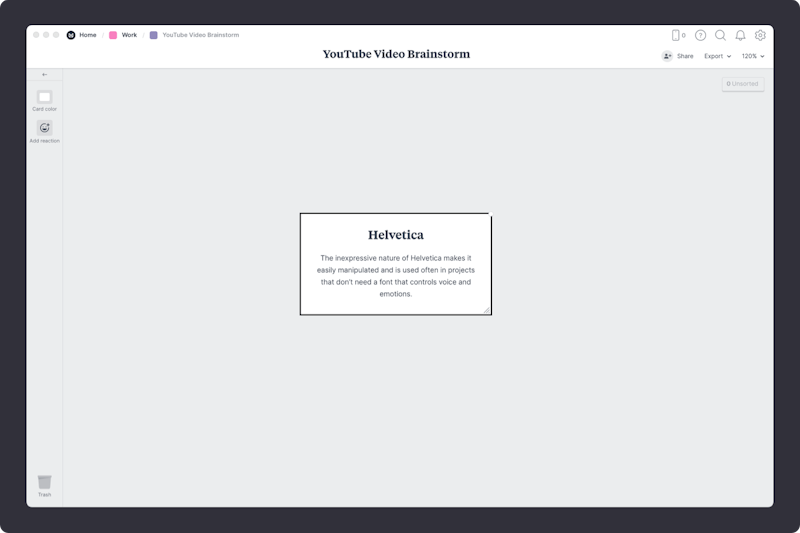Expand the Export dropdown
The height and width of the screenshot is (533, 800).
point(717,56)
